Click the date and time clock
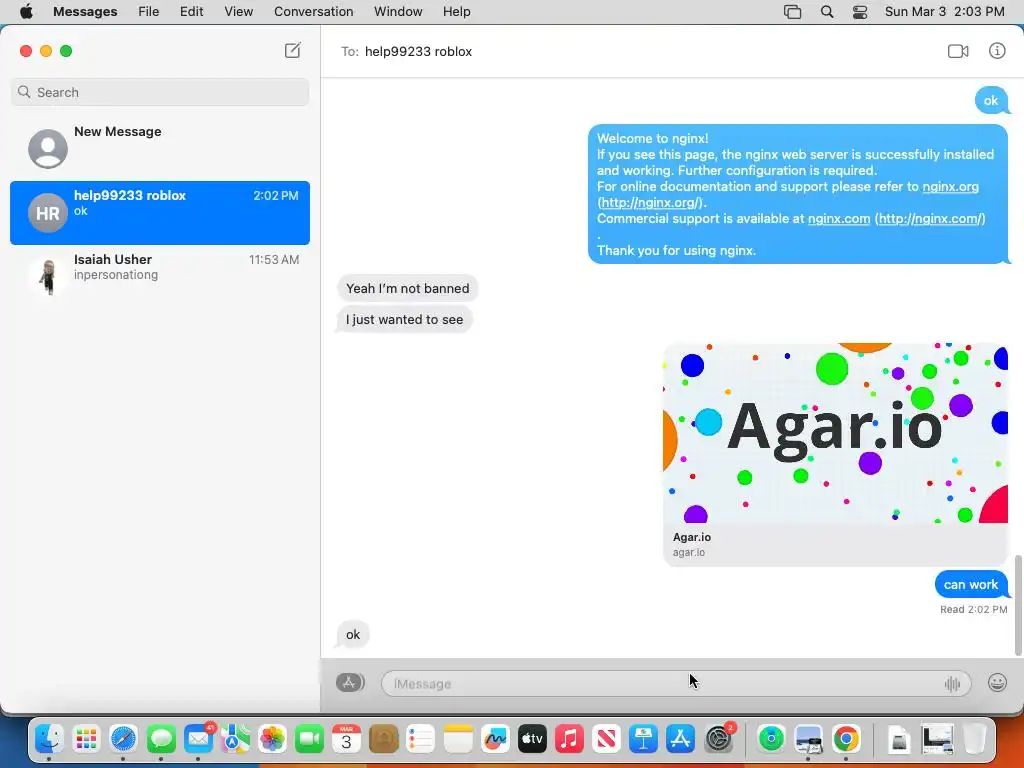Screen dimensions: 1024x768 click(944, 12)
